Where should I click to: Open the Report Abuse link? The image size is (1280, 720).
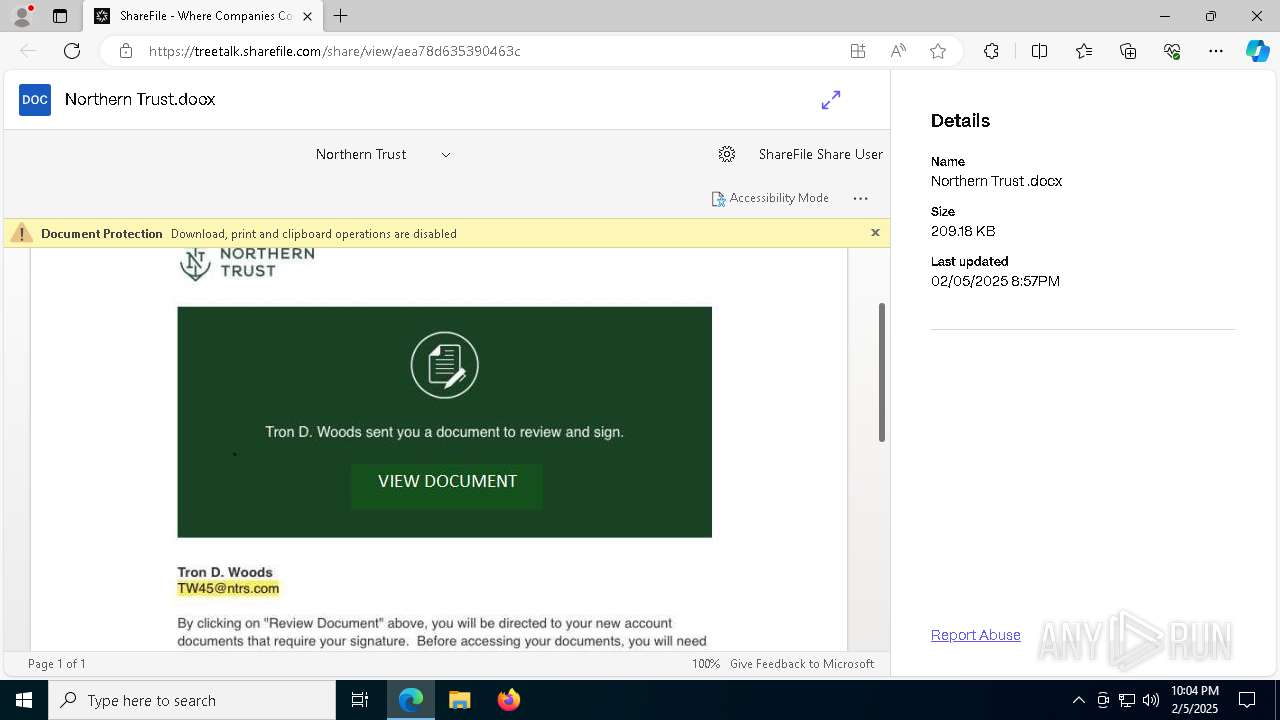pos(976,635)
